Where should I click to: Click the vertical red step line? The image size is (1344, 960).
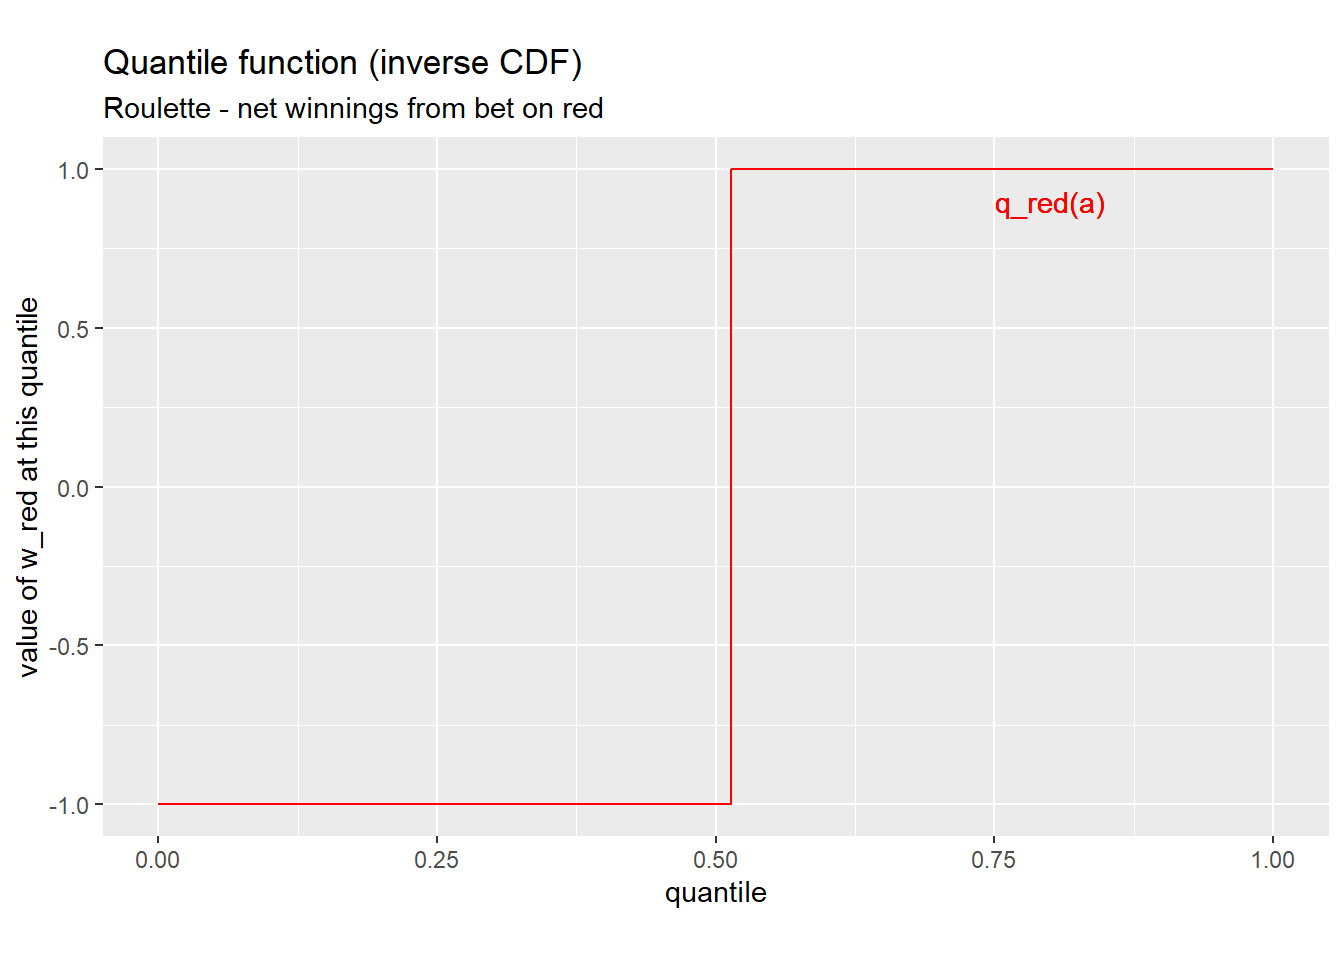coord(731,486)
